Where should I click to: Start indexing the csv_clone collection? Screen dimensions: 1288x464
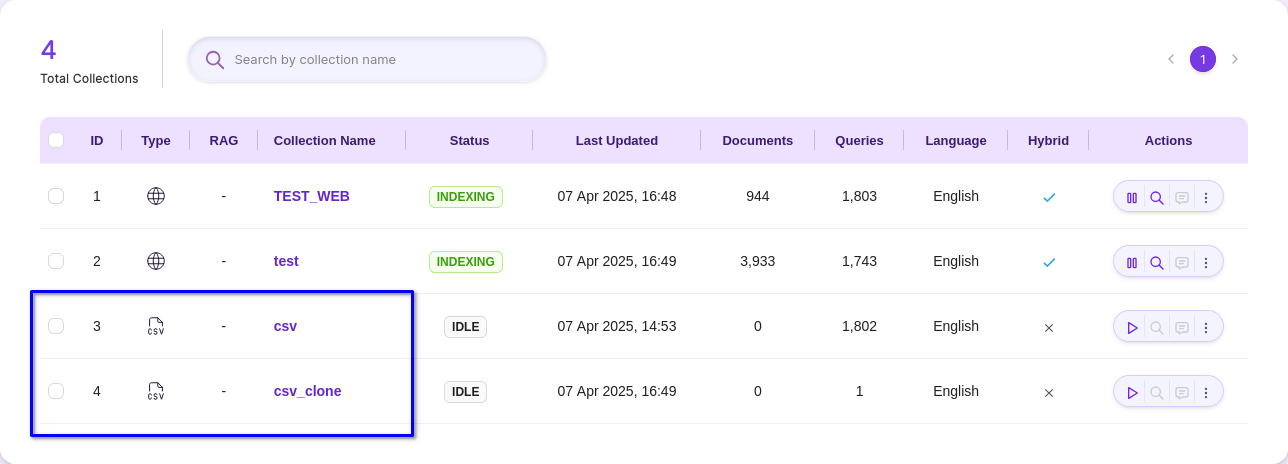pos(1132,393)
